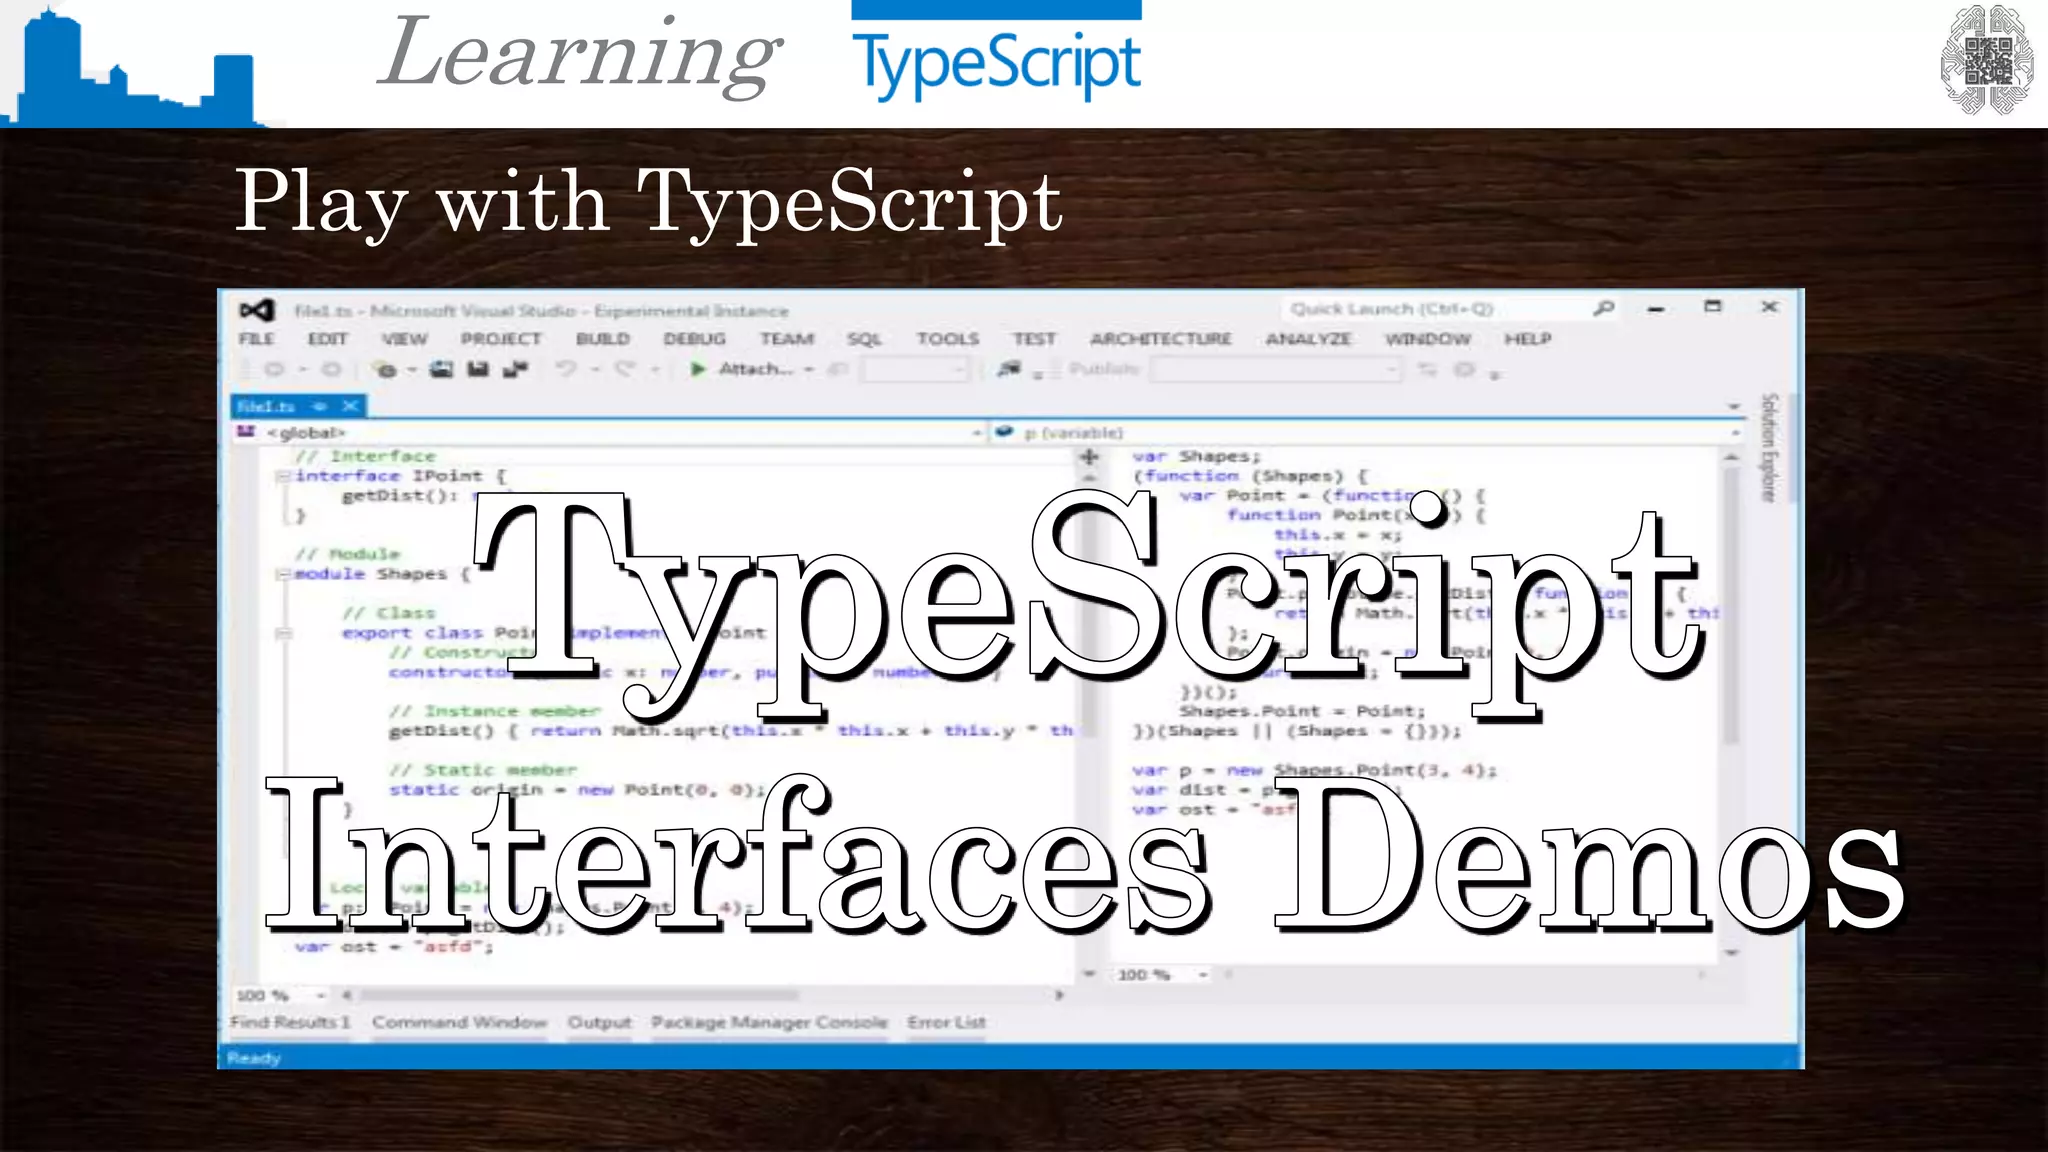This screenshot has width=2048, height=1152.
Task: Click the Quick Launch search magnifier icon
Action: click(x=1604, y=308)
